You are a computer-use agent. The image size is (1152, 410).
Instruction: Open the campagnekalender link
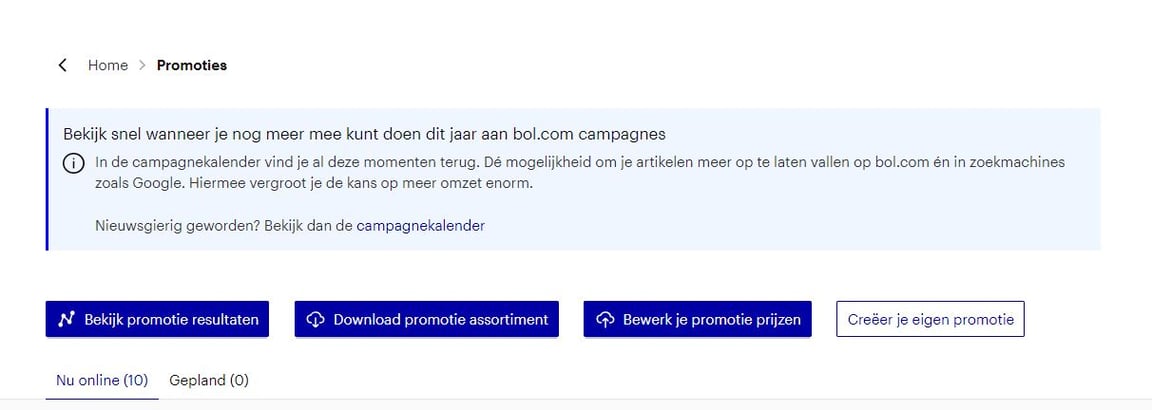click(x=420, y=226)
